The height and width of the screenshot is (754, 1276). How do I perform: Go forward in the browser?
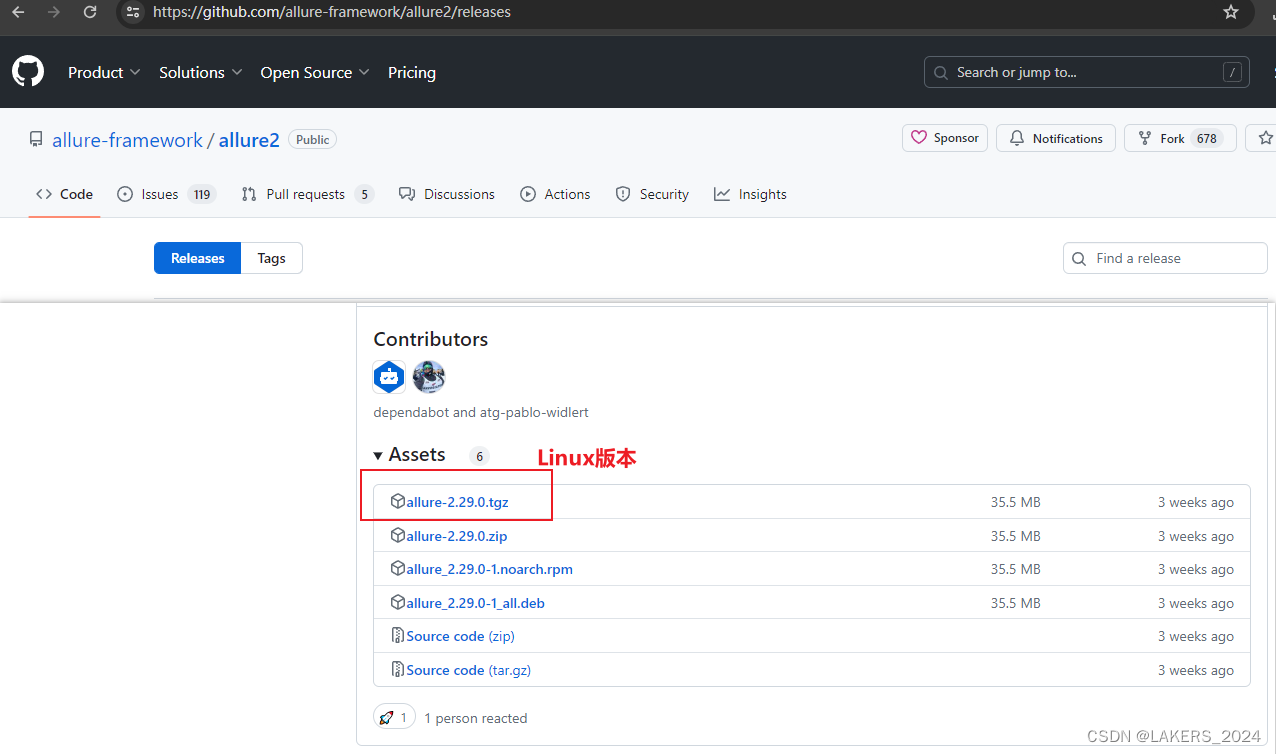click(x=54, y=12)
